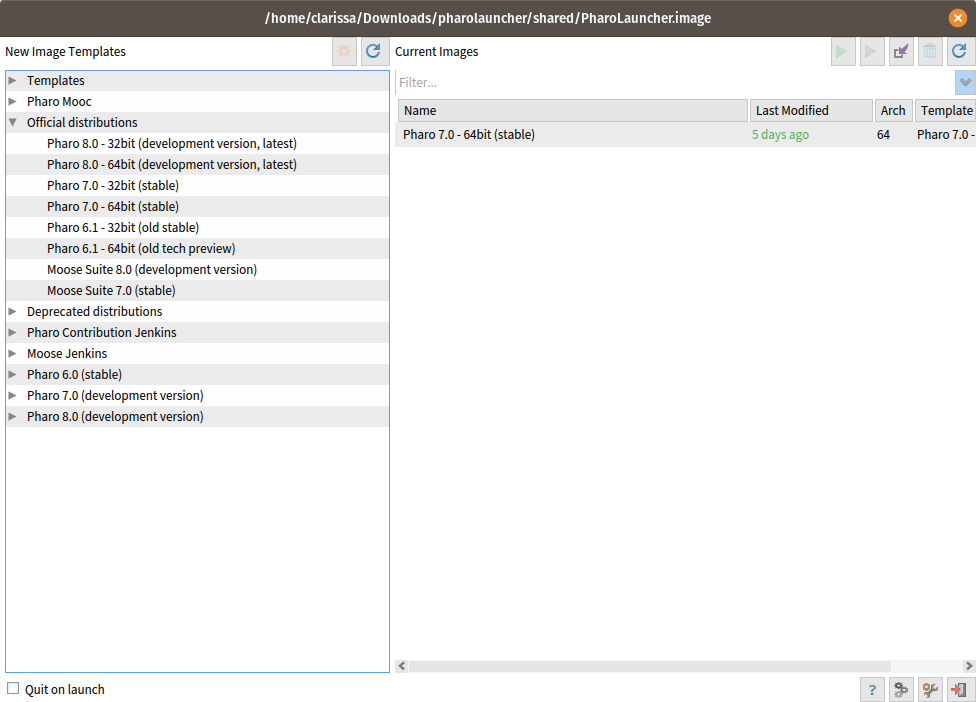Open the help question mark button

(872, 690)
